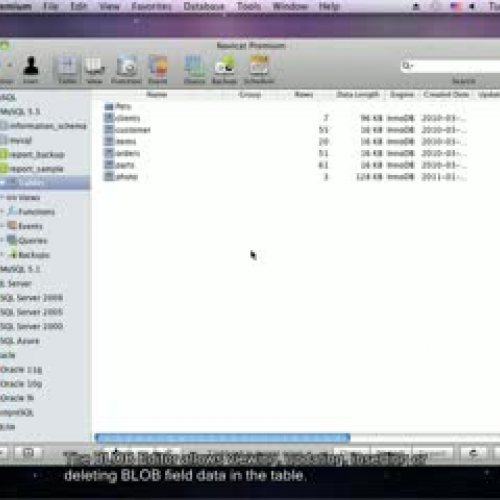Viewport: 500px width, 500px height.
Task: Collapse the Tables node in sidebar
Action: [2, 183]
